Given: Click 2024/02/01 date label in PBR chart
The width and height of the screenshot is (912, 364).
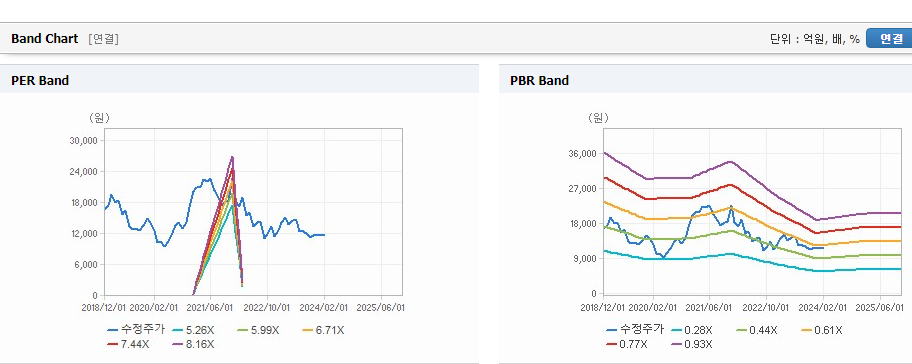Looking at the screenshot, I should (823, 307).
